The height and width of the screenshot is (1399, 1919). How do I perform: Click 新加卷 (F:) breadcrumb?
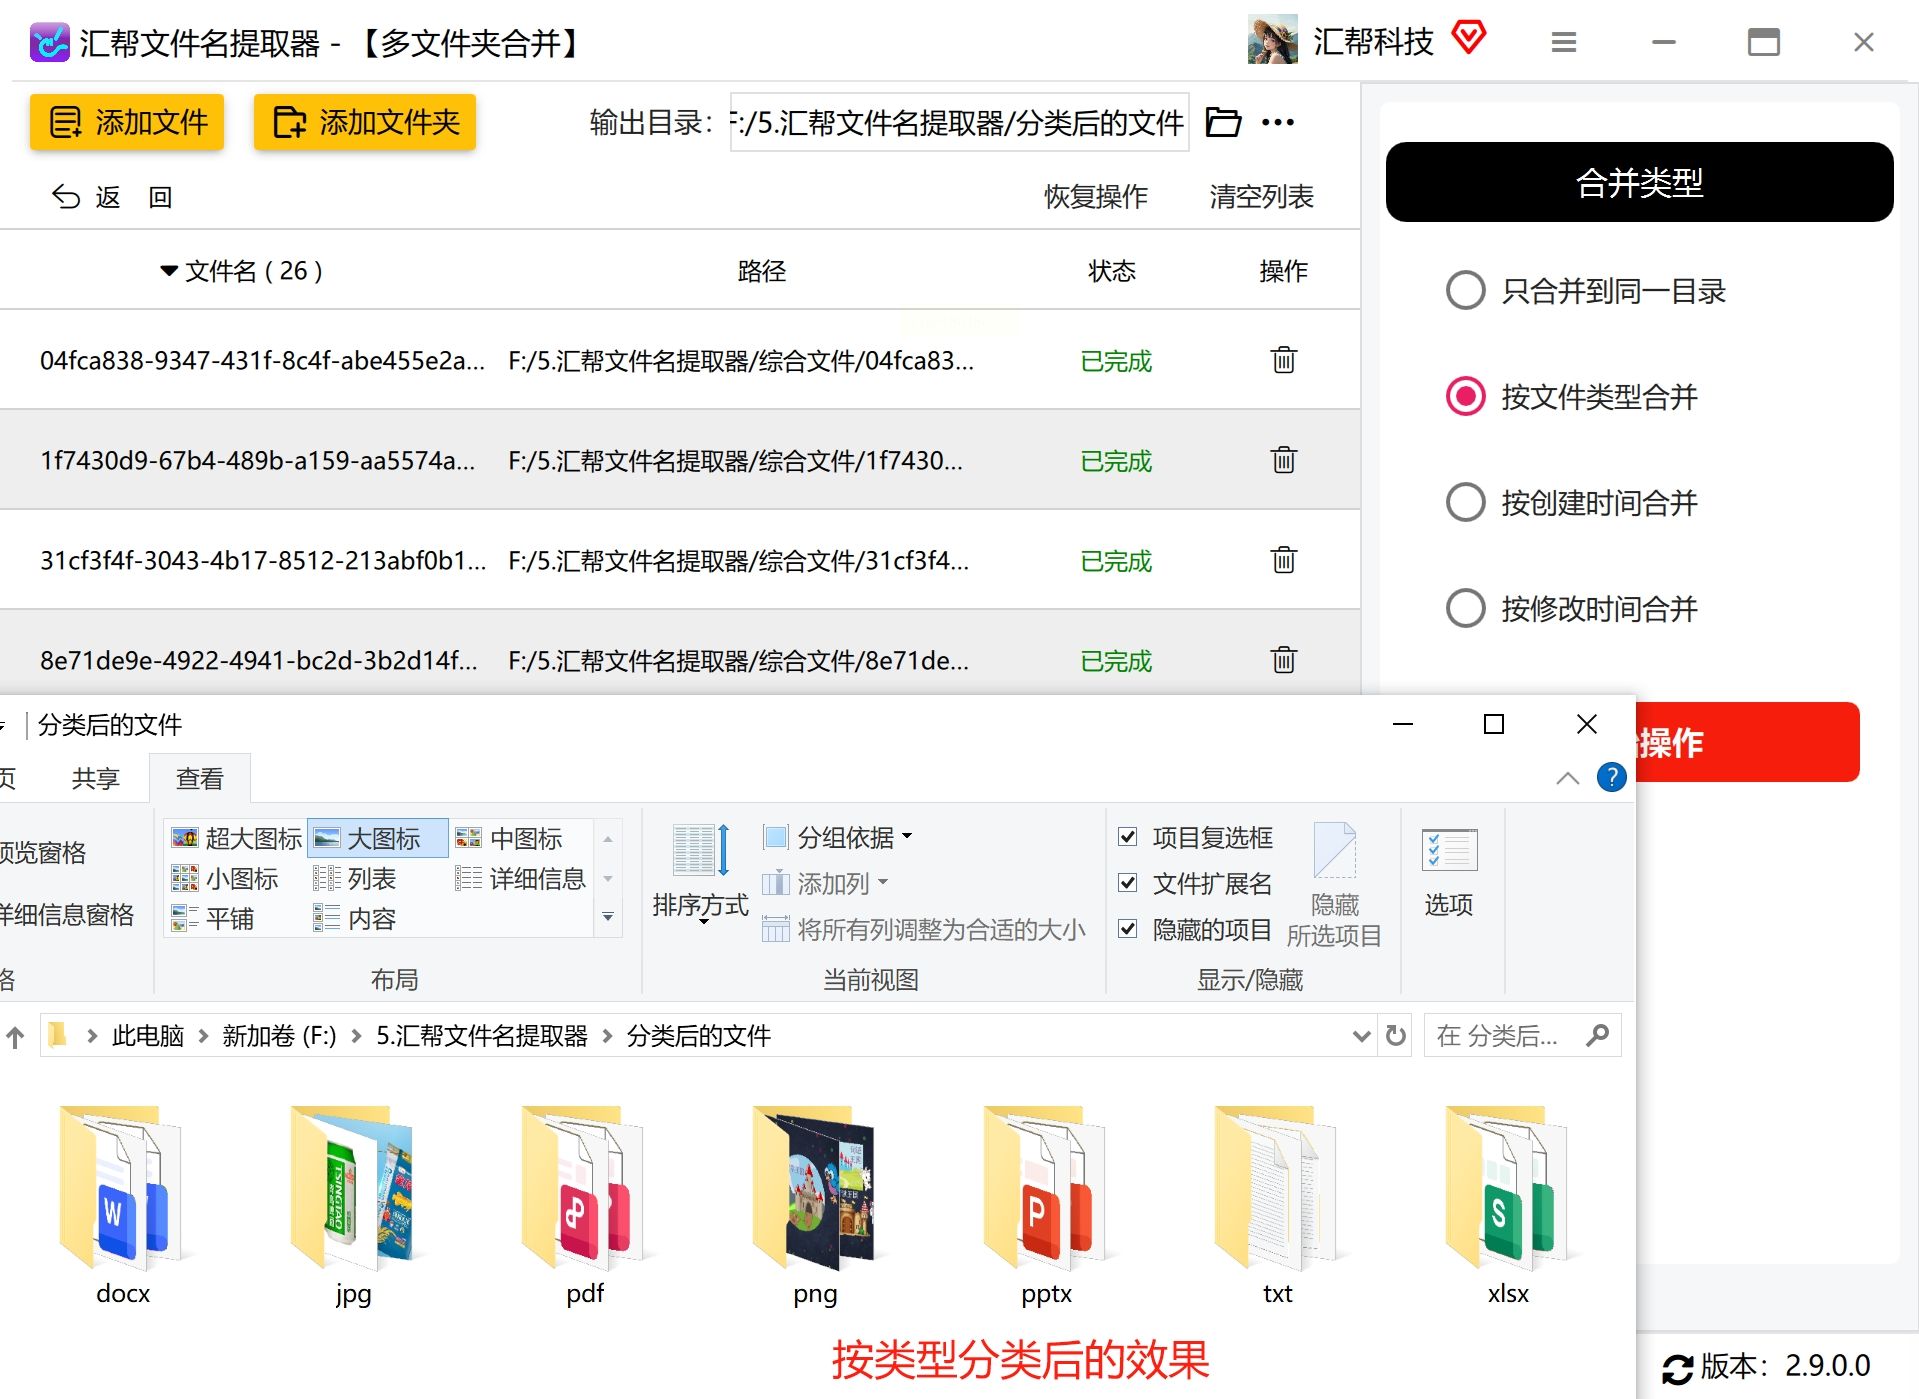click(279, 1036)
